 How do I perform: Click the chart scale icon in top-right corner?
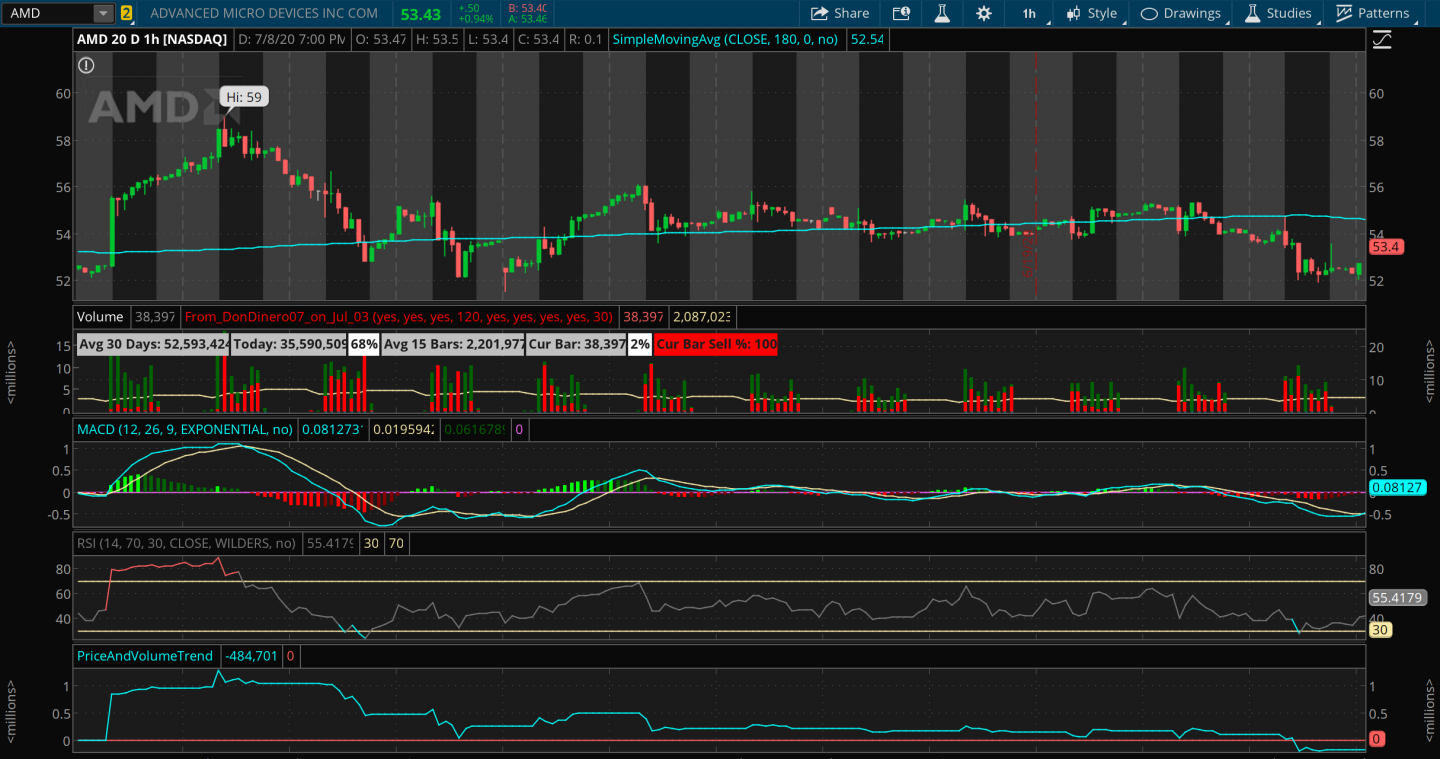(1382, 40)
